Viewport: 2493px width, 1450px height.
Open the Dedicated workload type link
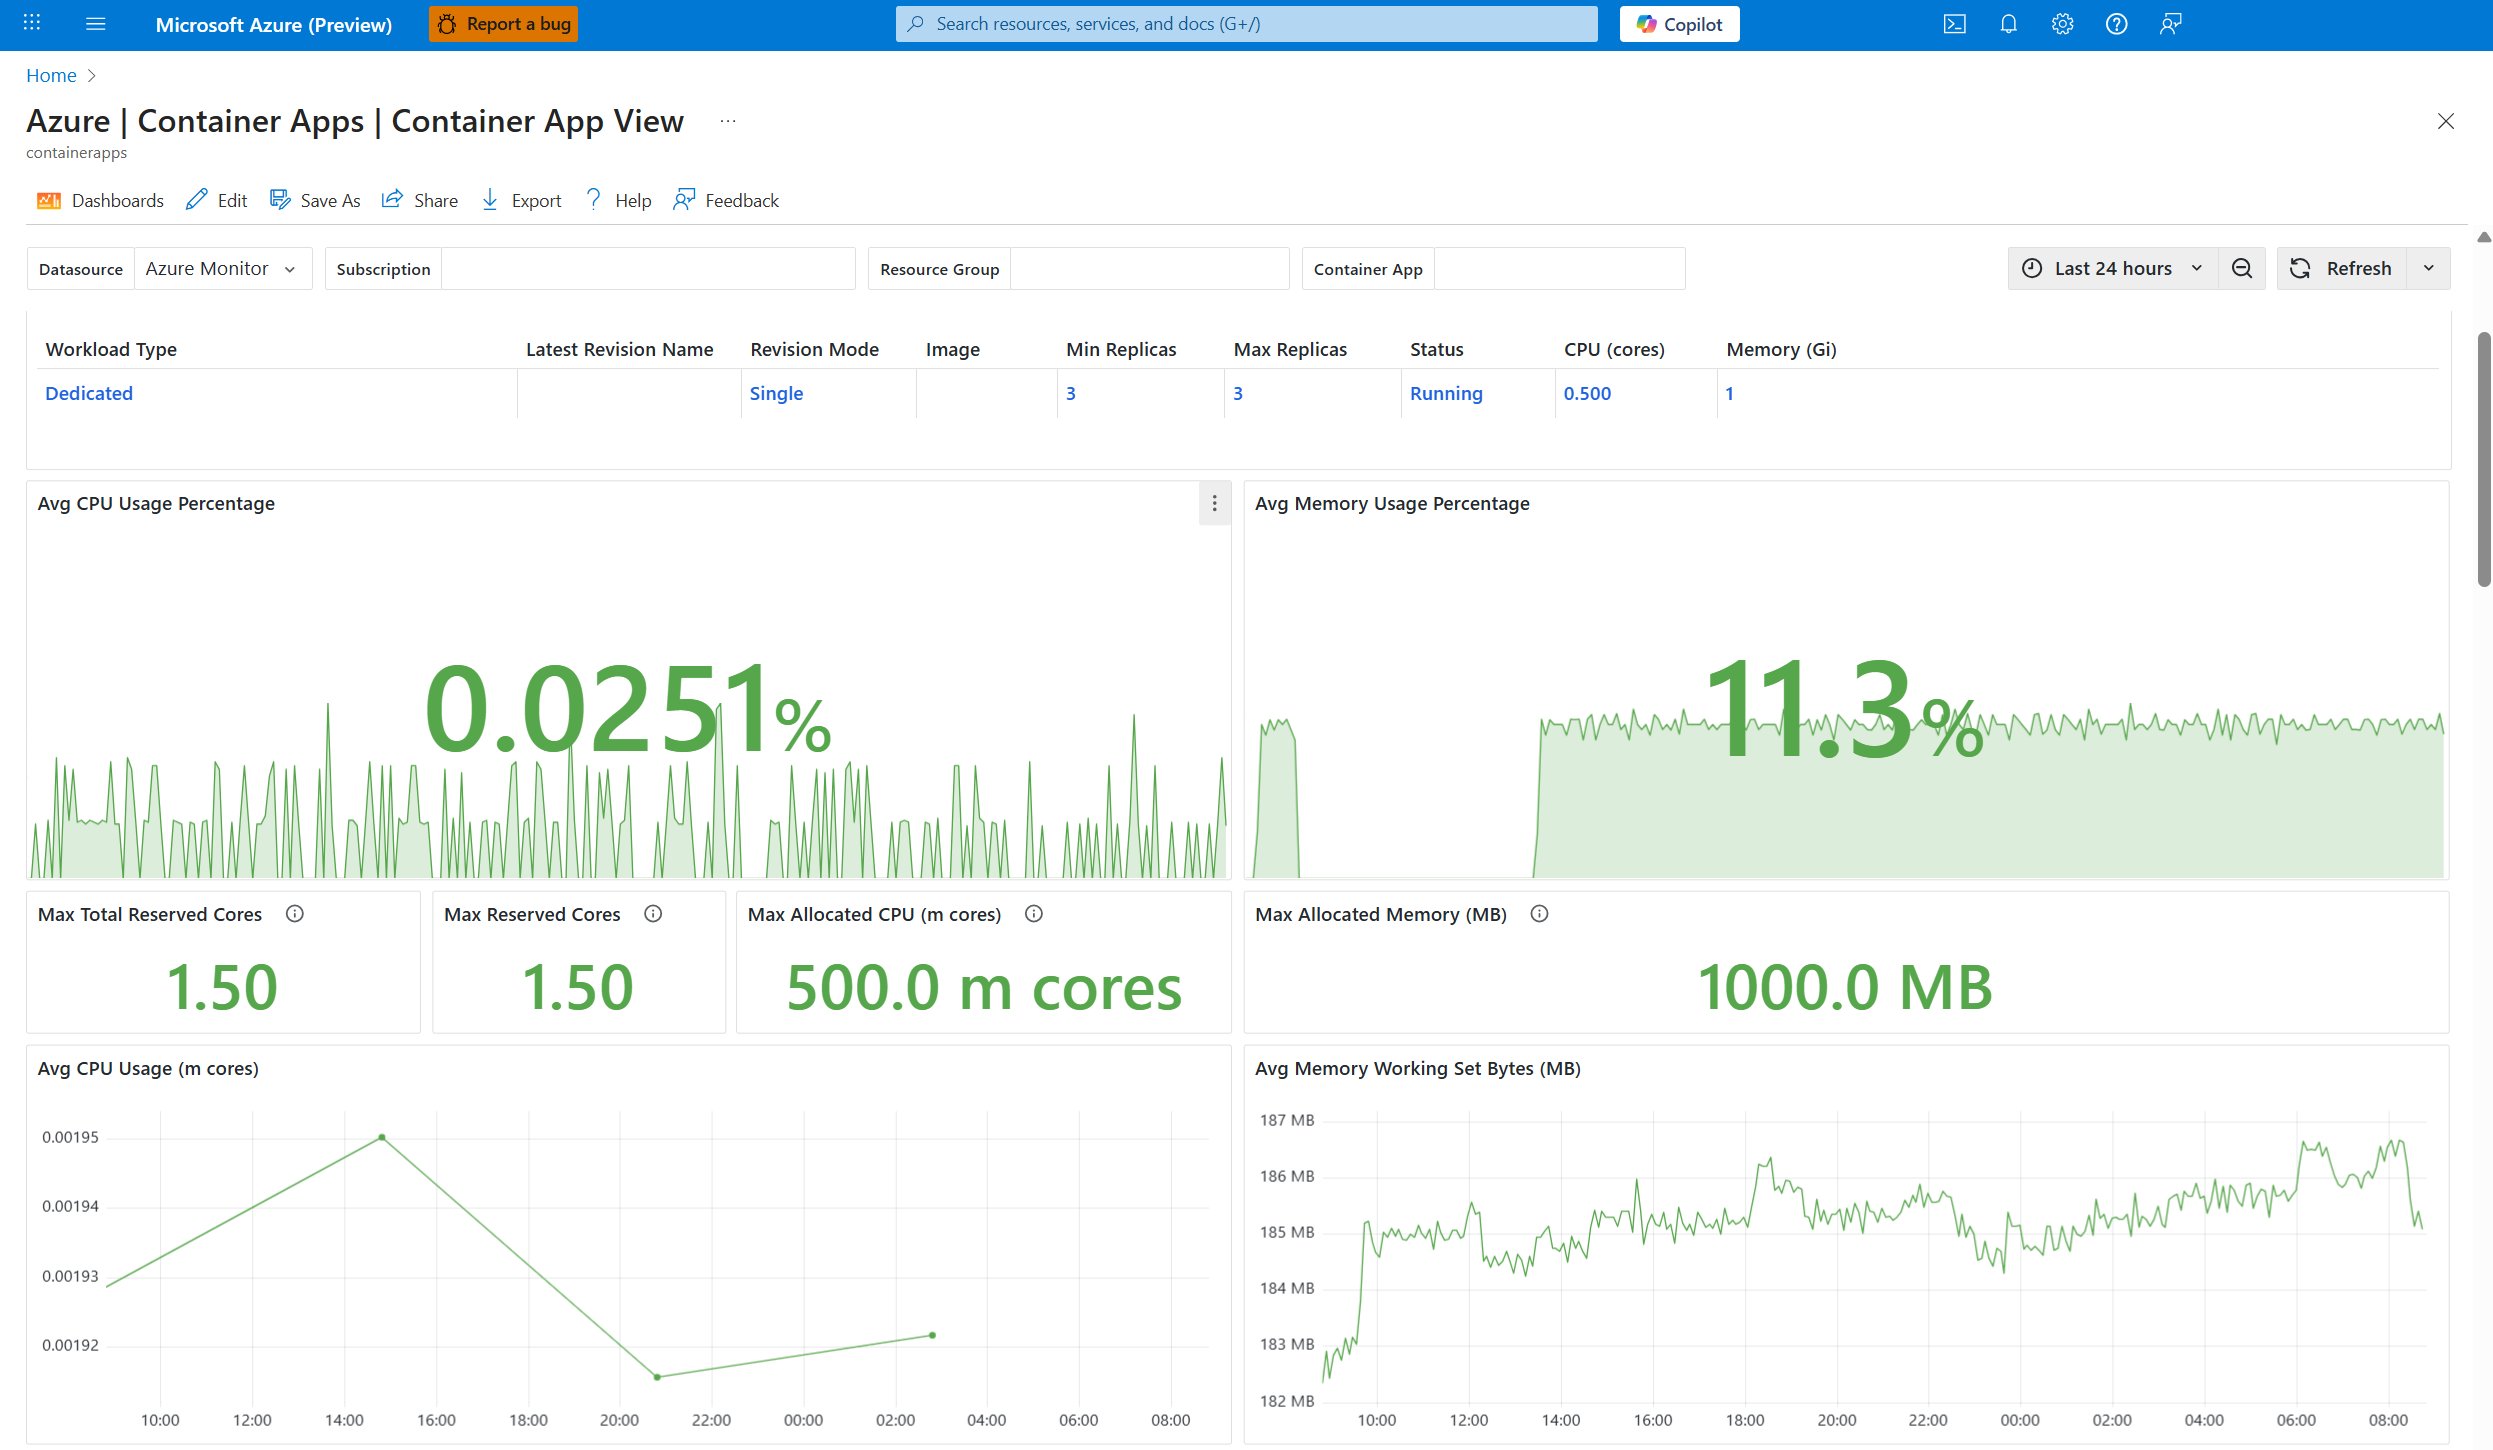coord(88,393)
